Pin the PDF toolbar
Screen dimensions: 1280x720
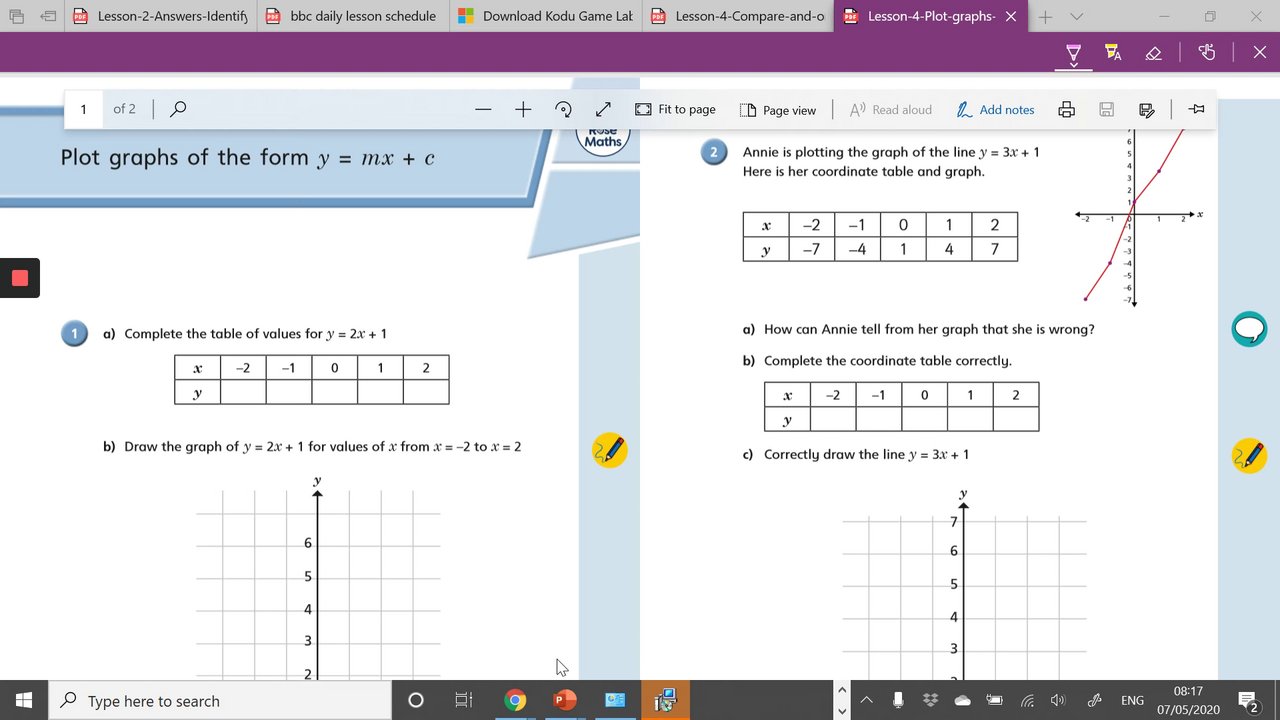point(1196,109)
